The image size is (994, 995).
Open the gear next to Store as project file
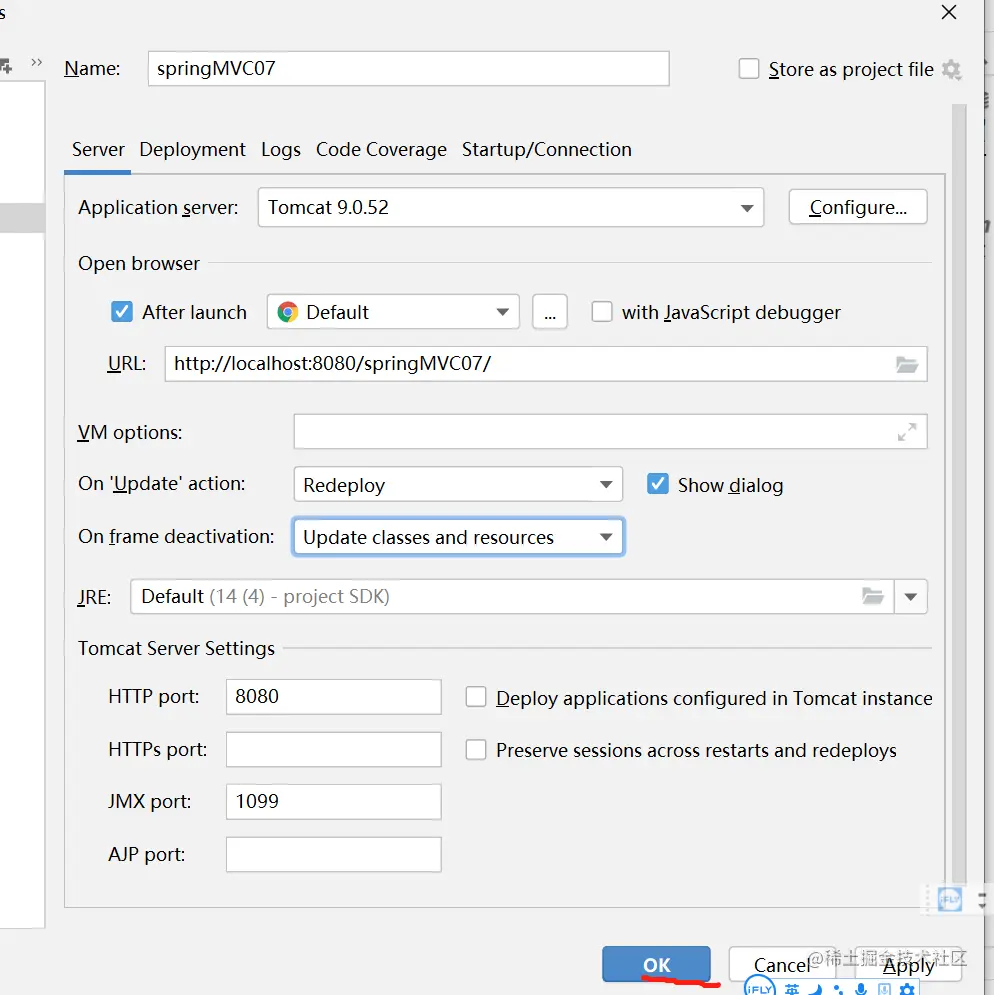click(x=951, y=69)
